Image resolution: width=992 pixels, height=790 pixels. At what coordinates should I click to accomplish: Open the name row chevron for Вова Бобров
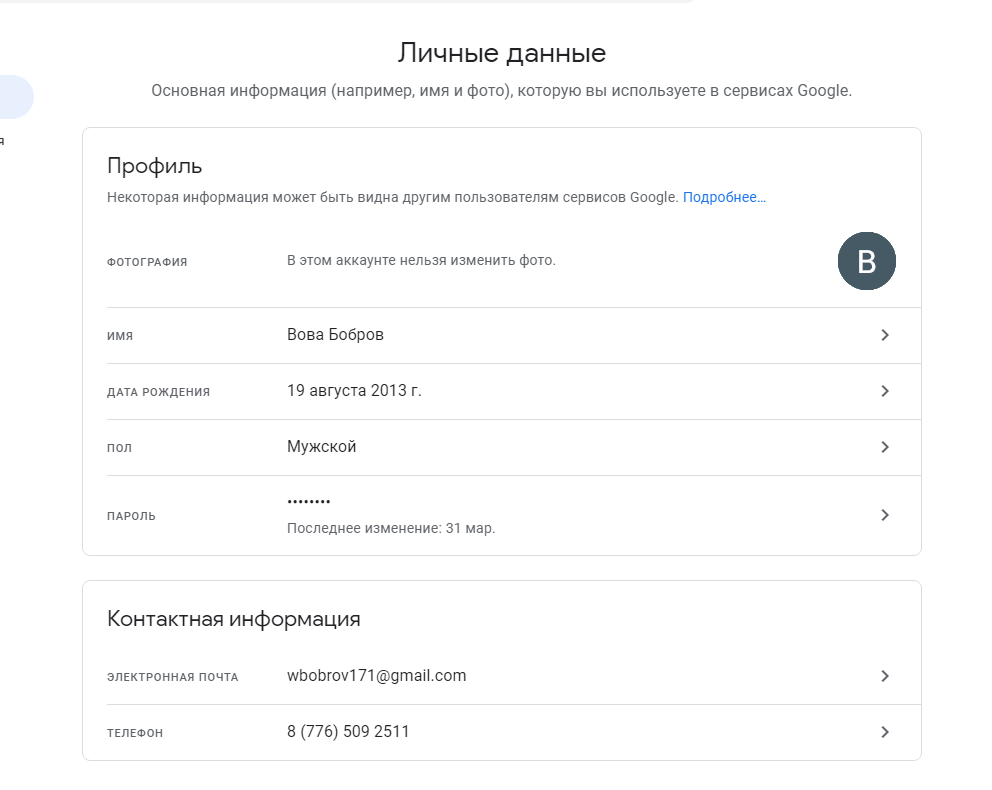[885, 335]
